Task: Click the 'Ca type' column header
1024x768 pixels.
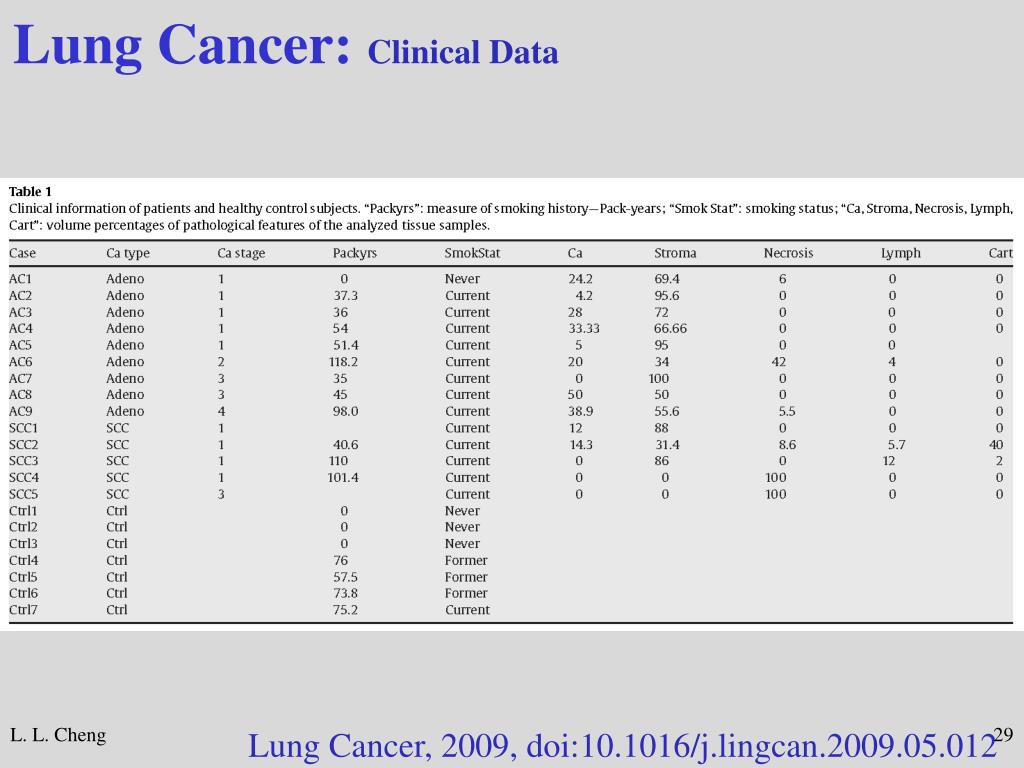Action: tap(127, 253)
